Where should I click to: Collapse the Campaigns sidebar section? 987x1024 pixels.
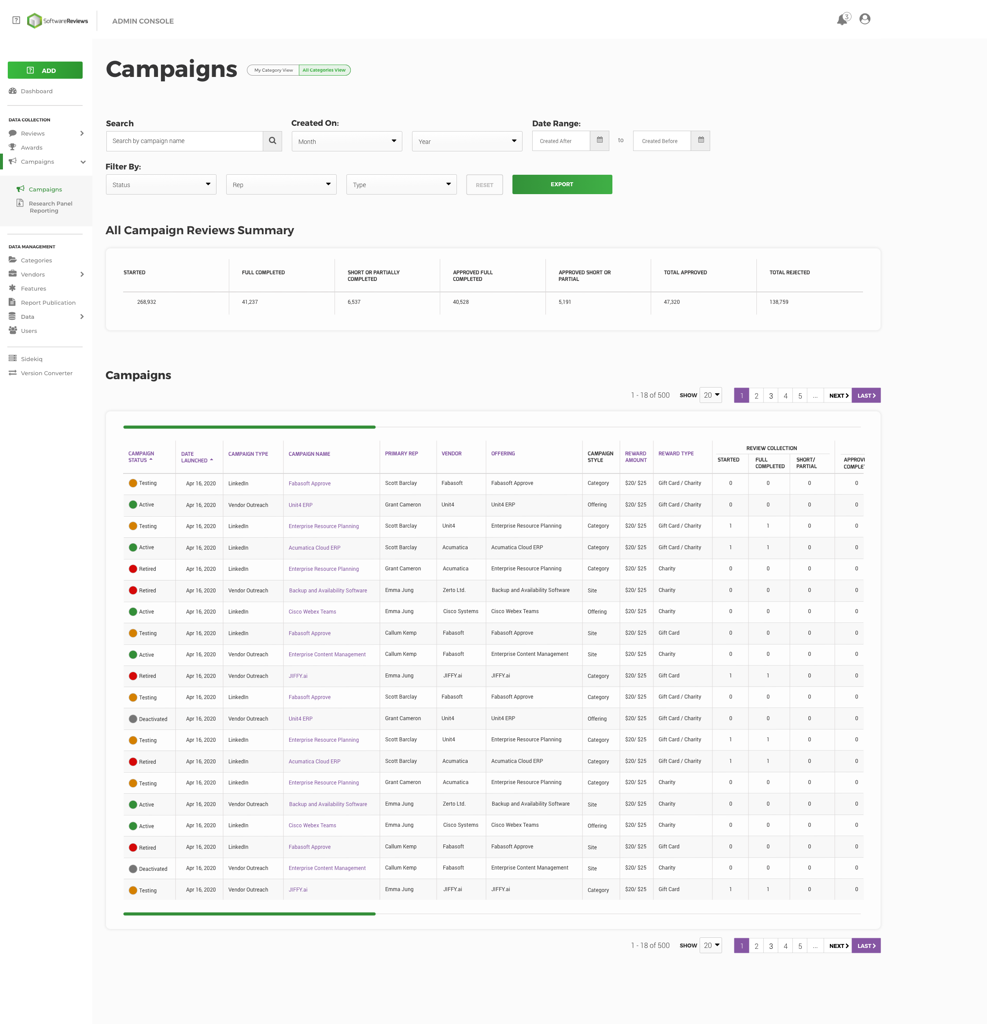point(83,162)
